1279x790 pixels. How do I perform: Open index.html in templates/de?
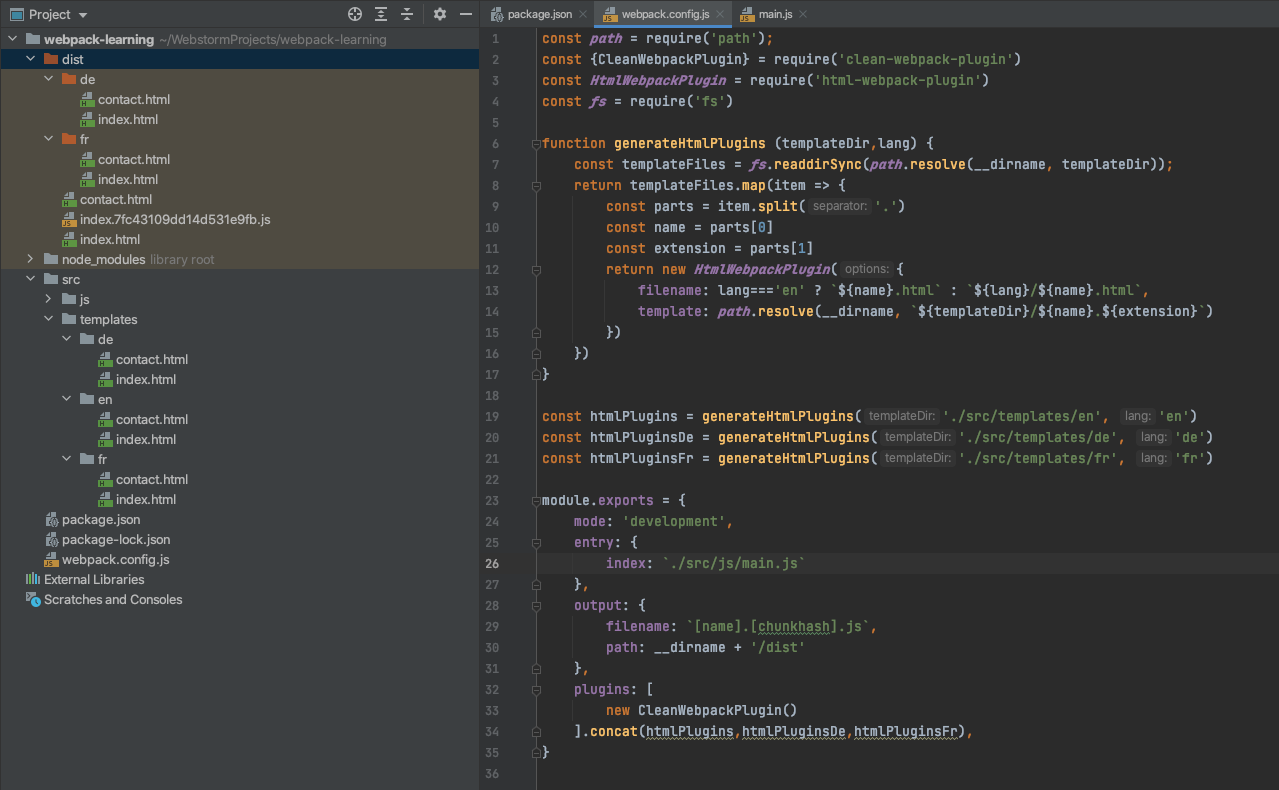coord(146,380)
